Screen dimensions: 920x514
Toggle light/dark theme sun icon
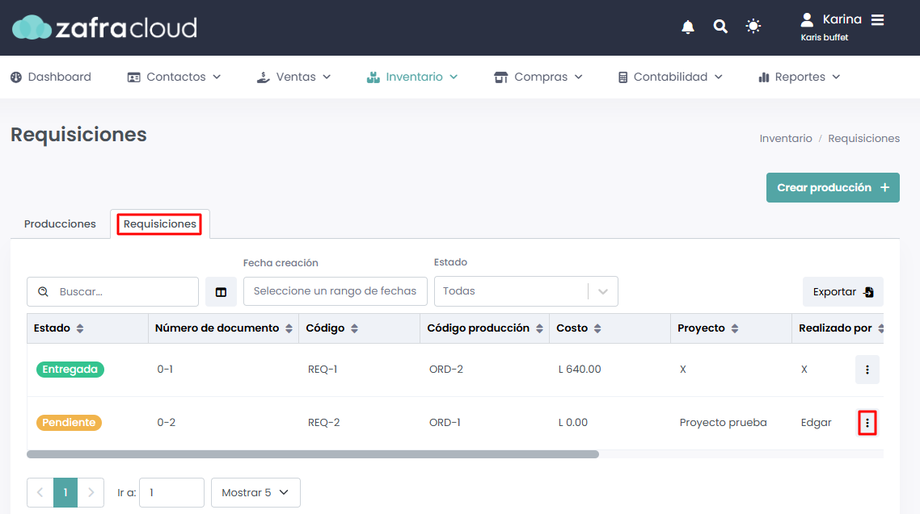(753, 26)
